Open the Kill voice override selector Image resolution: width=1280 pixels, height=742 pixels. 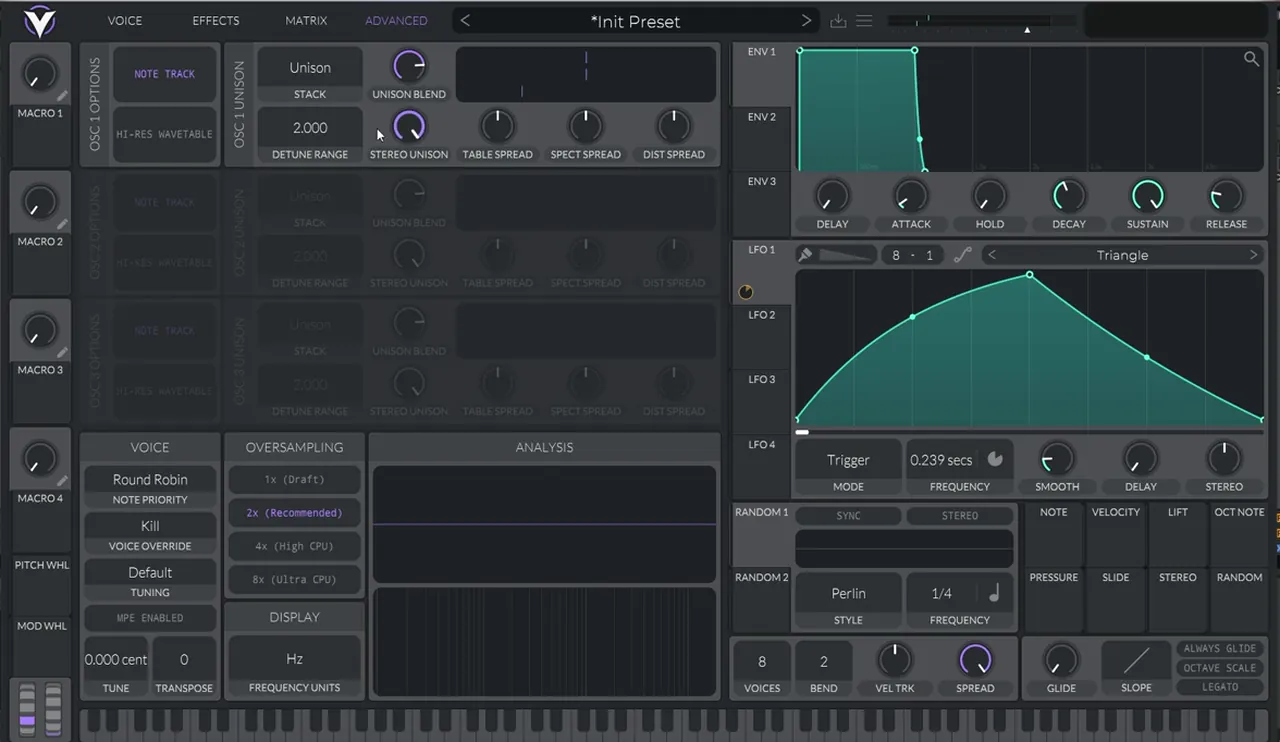coord(150,526)
